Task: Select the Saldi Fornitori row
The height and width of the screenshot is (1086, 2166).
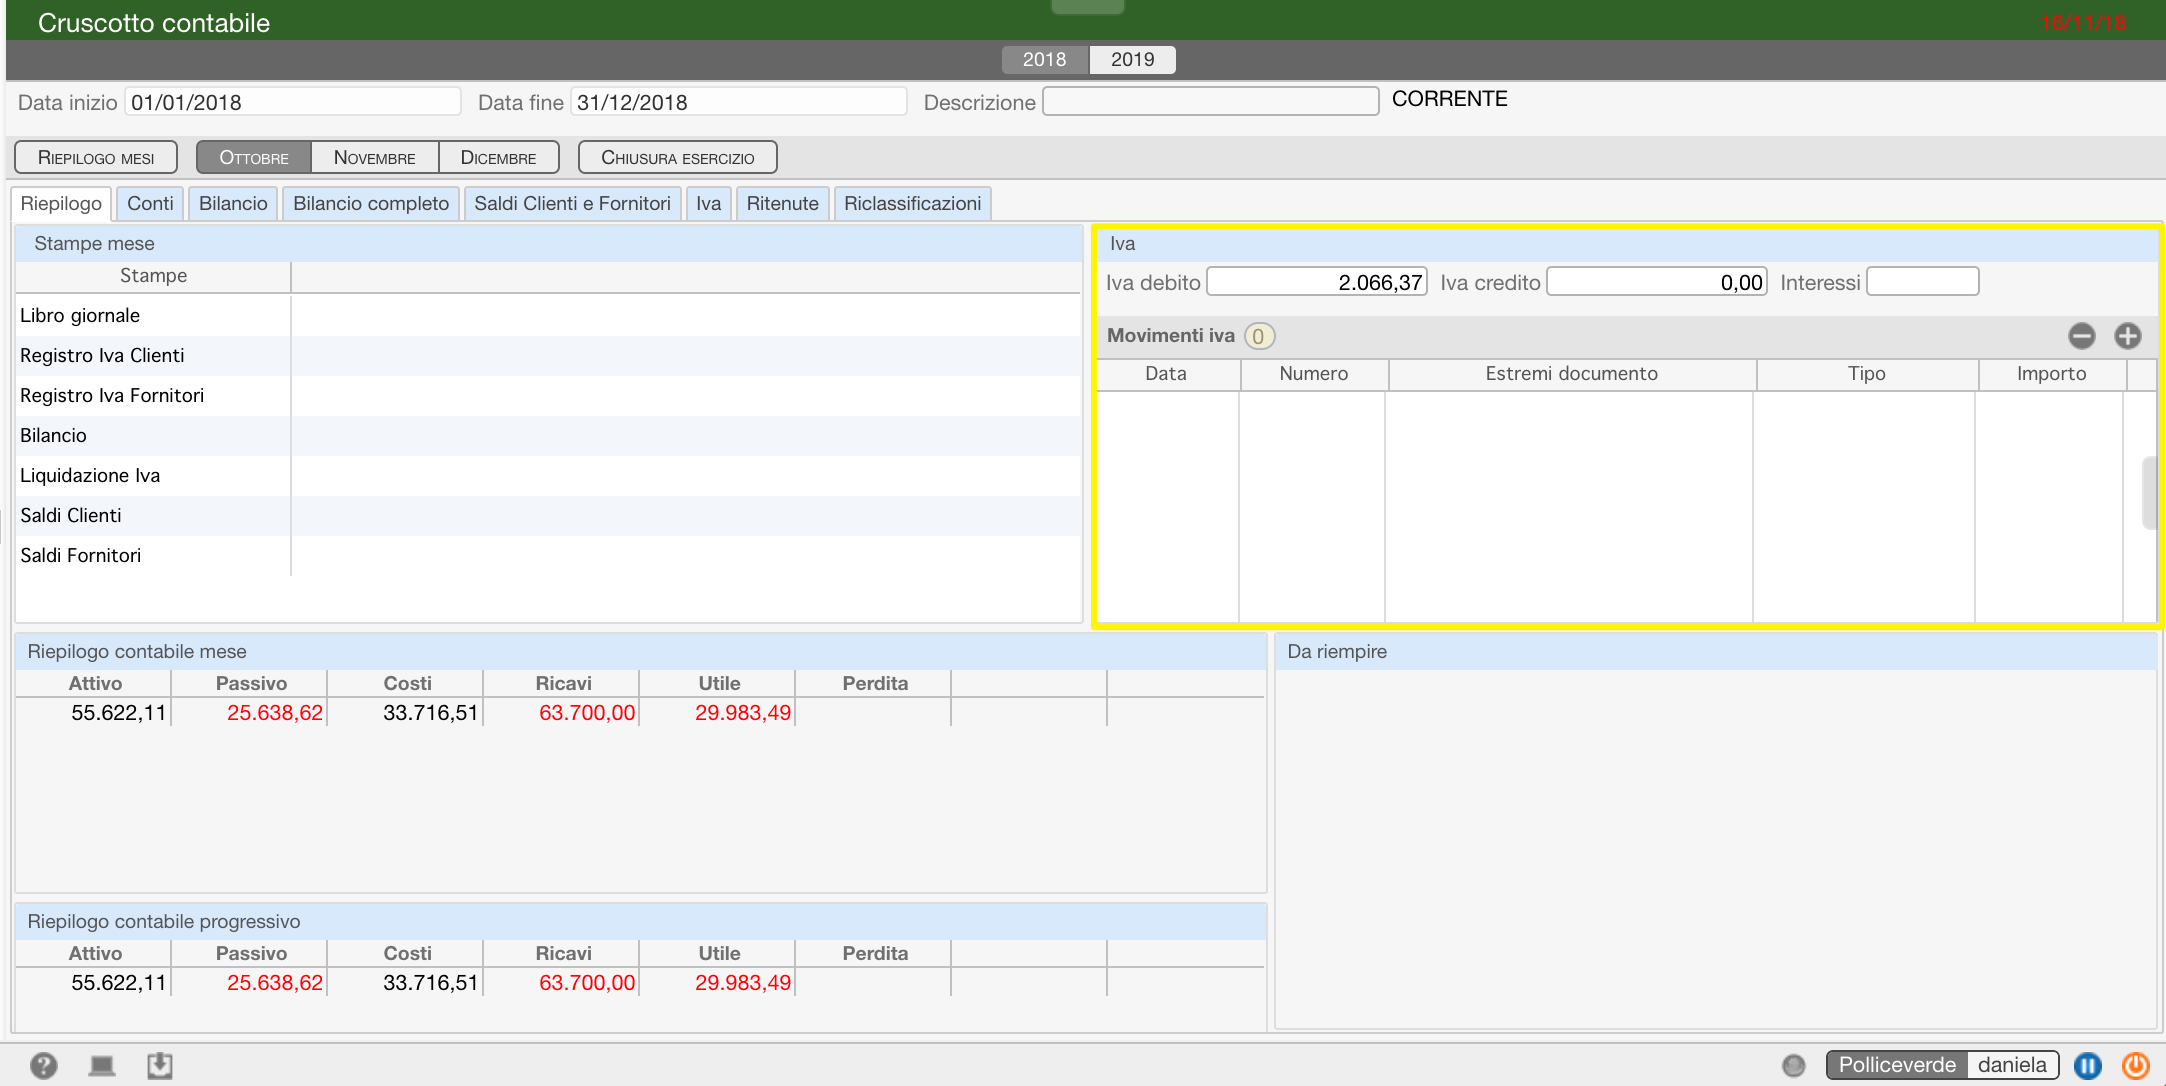Action: pos(548,556)
